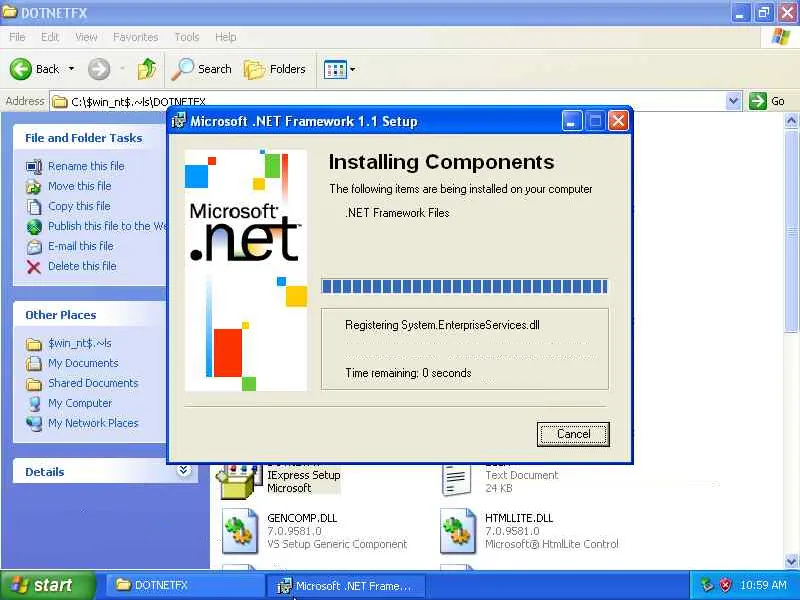Select the Text Document file icon
Image resolution: width=800 pixels, height=600 pixels.
(455, 480)
